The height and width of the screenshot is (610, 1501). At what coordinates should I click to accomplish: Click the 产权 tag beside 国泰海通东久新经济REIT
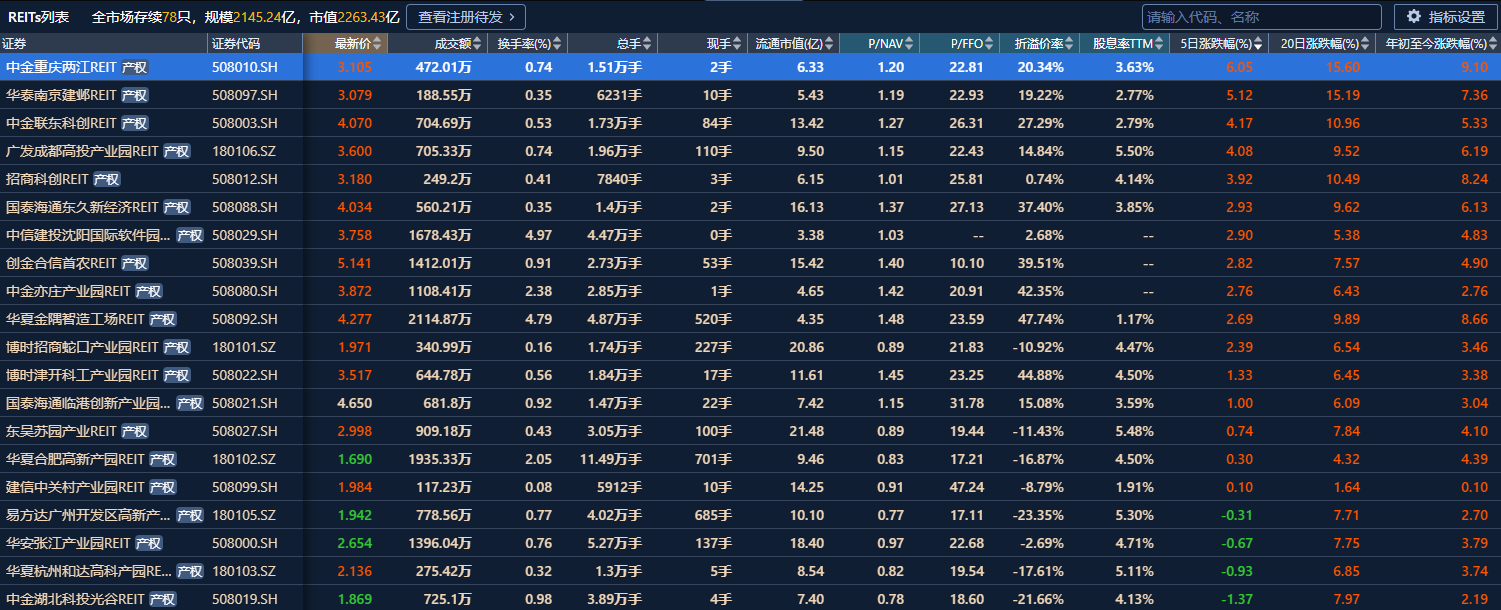pyautogui.click(x=177, y=207)
